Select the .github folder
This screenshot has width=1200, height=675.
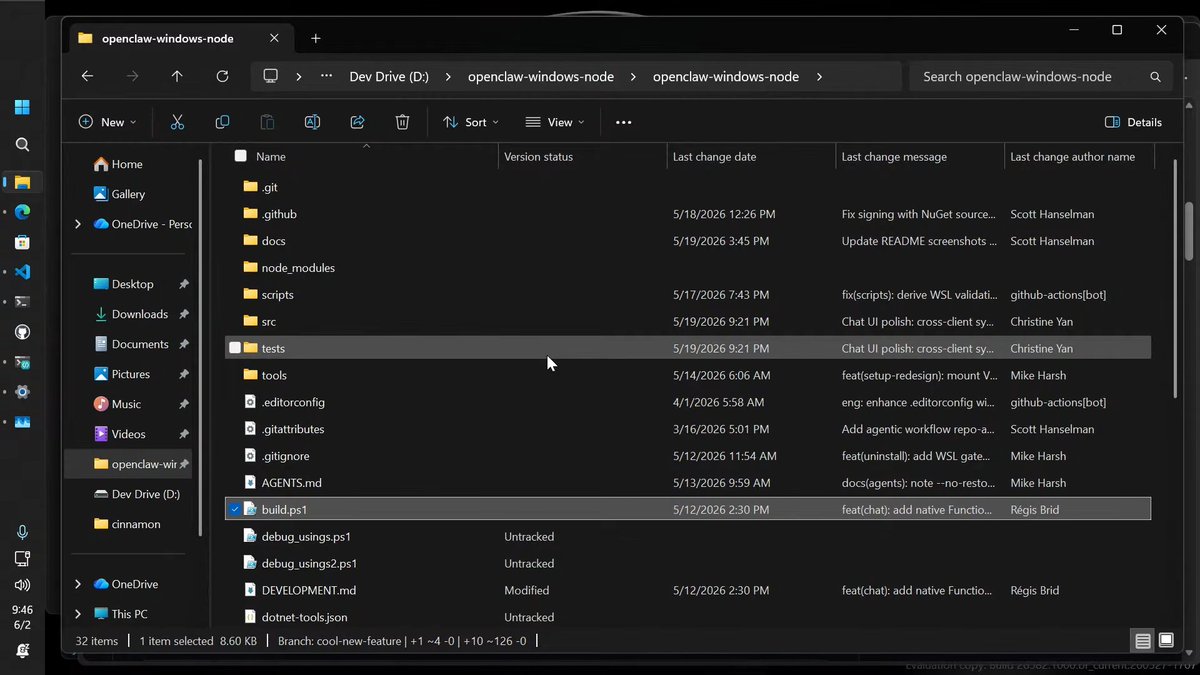click(279, 214)
